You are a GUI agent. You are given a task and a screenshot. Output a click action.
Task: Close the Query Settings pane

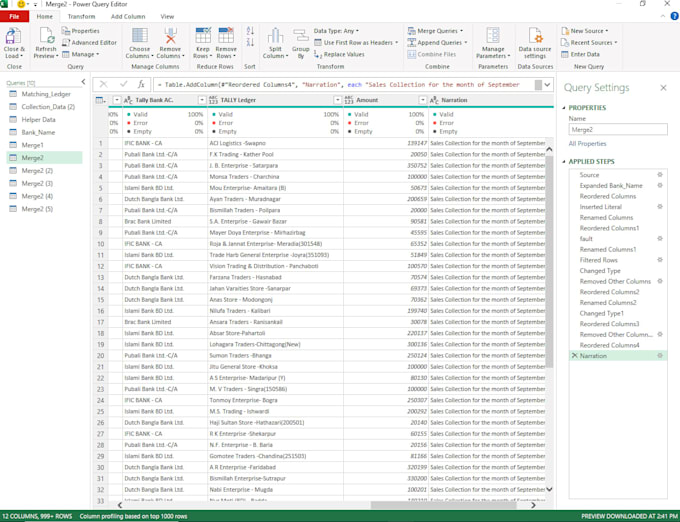[x=663, y=88]
